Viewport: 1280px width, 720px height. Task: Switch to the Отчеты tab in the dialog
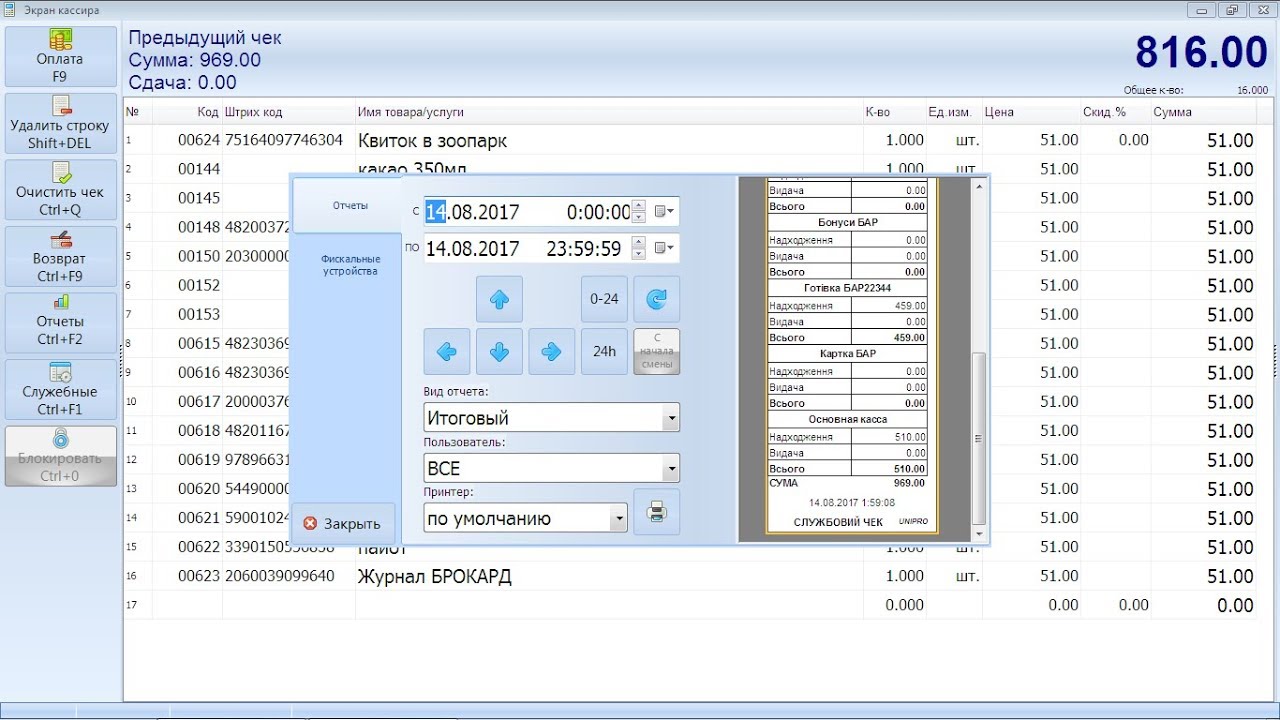click(x=350, y=206)
